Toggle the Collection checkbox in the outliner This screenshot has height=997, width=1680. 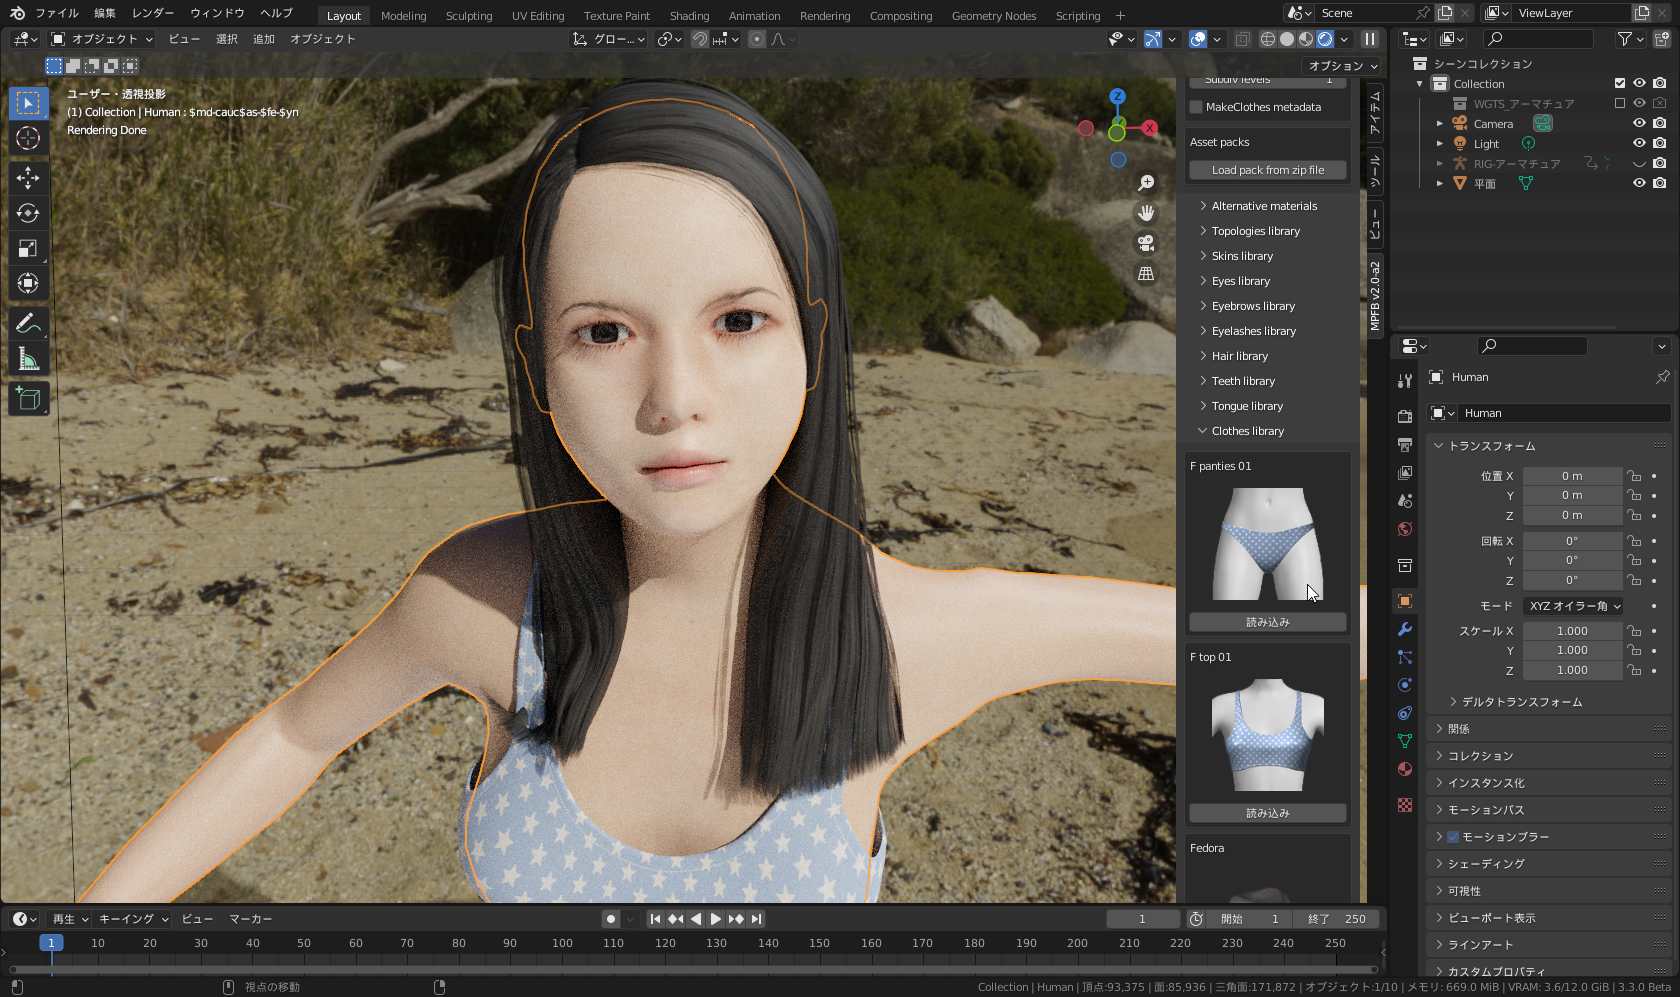click(x=1620, y=83)
